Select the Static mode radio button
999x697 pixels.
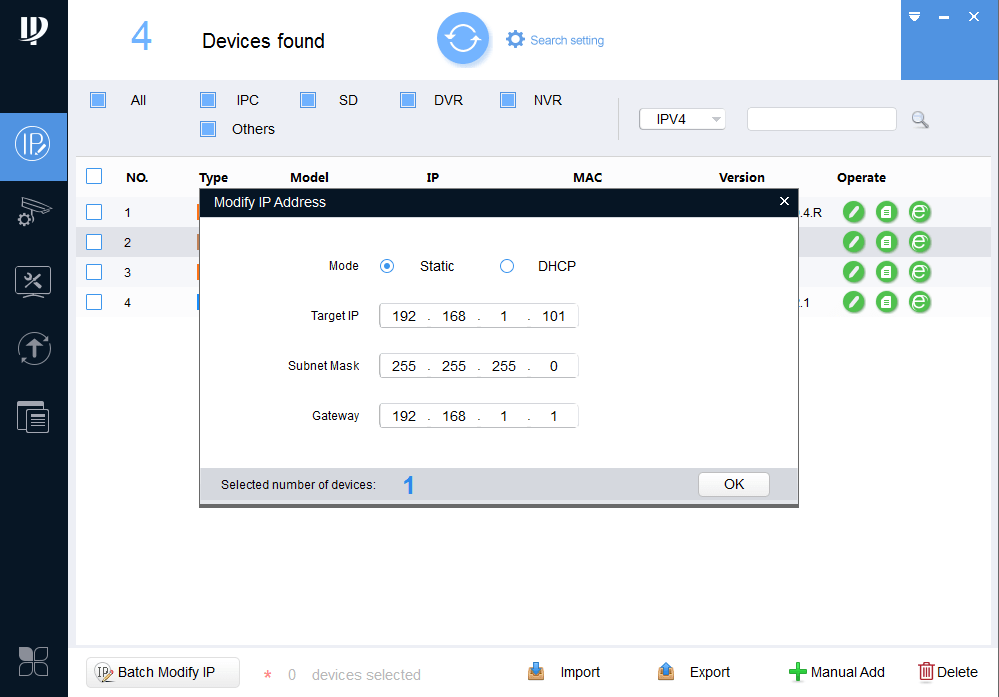(387, 266)
